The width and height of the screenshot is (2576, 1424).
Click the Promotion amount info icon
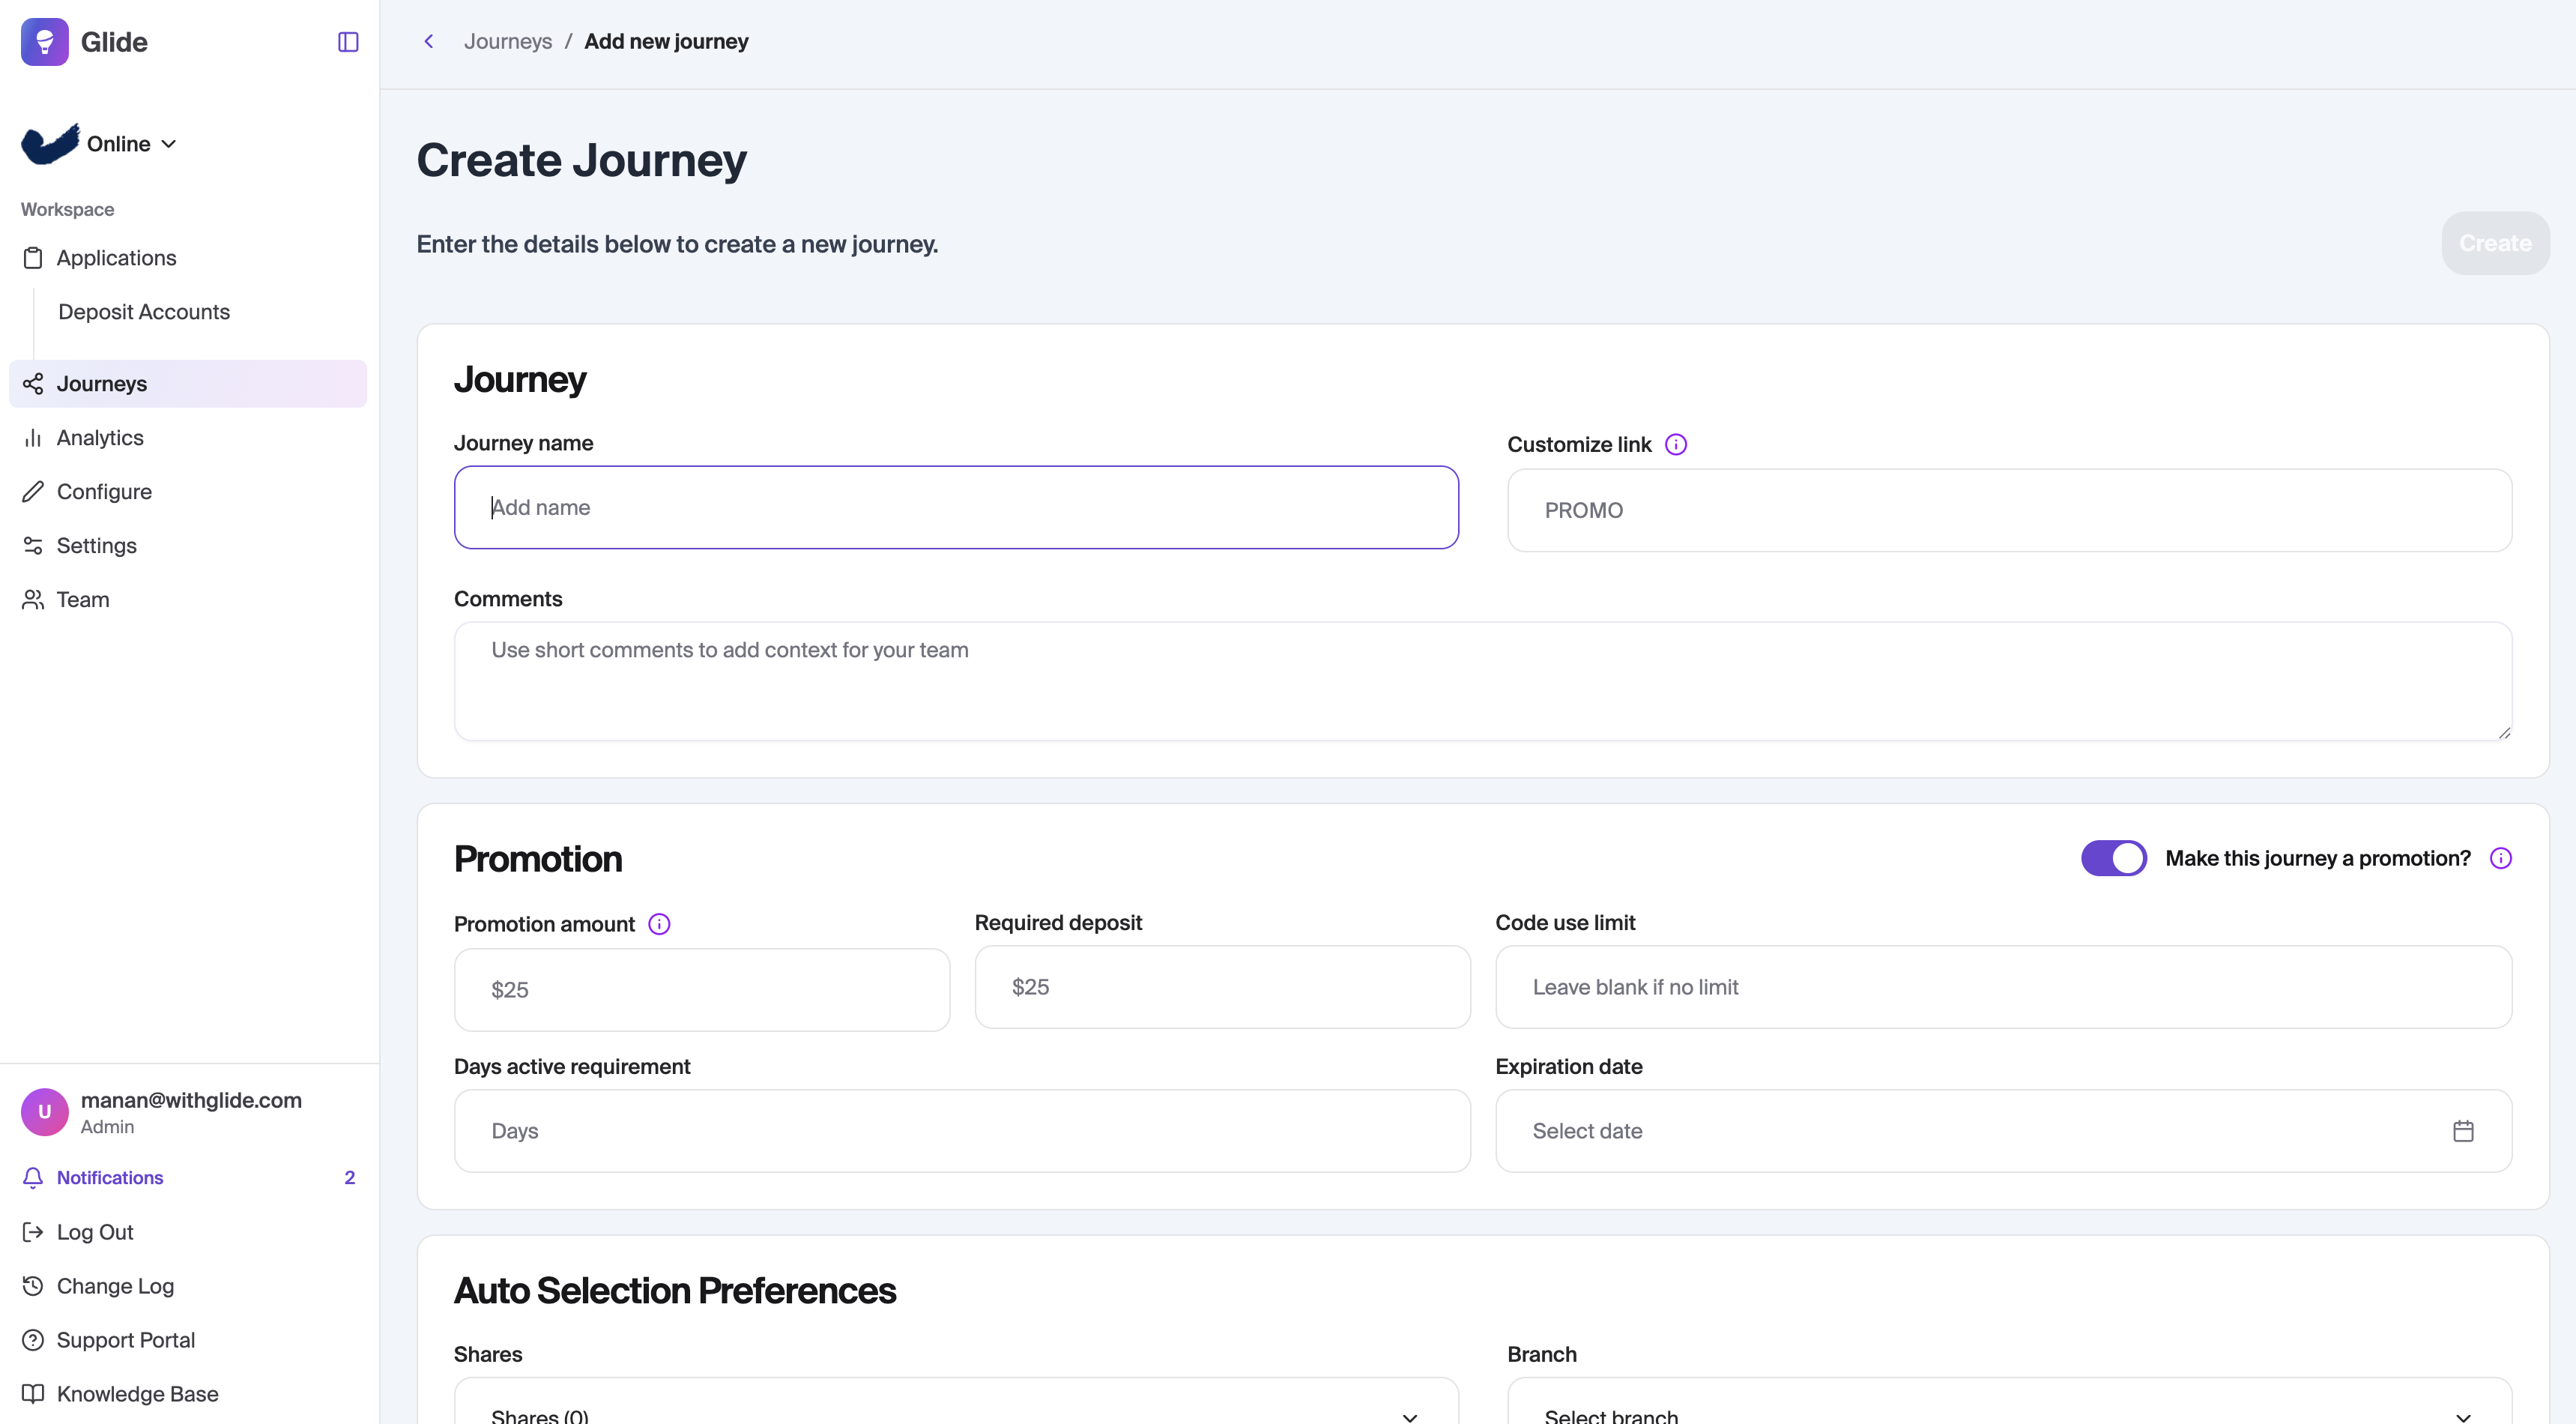click(659, 924)
